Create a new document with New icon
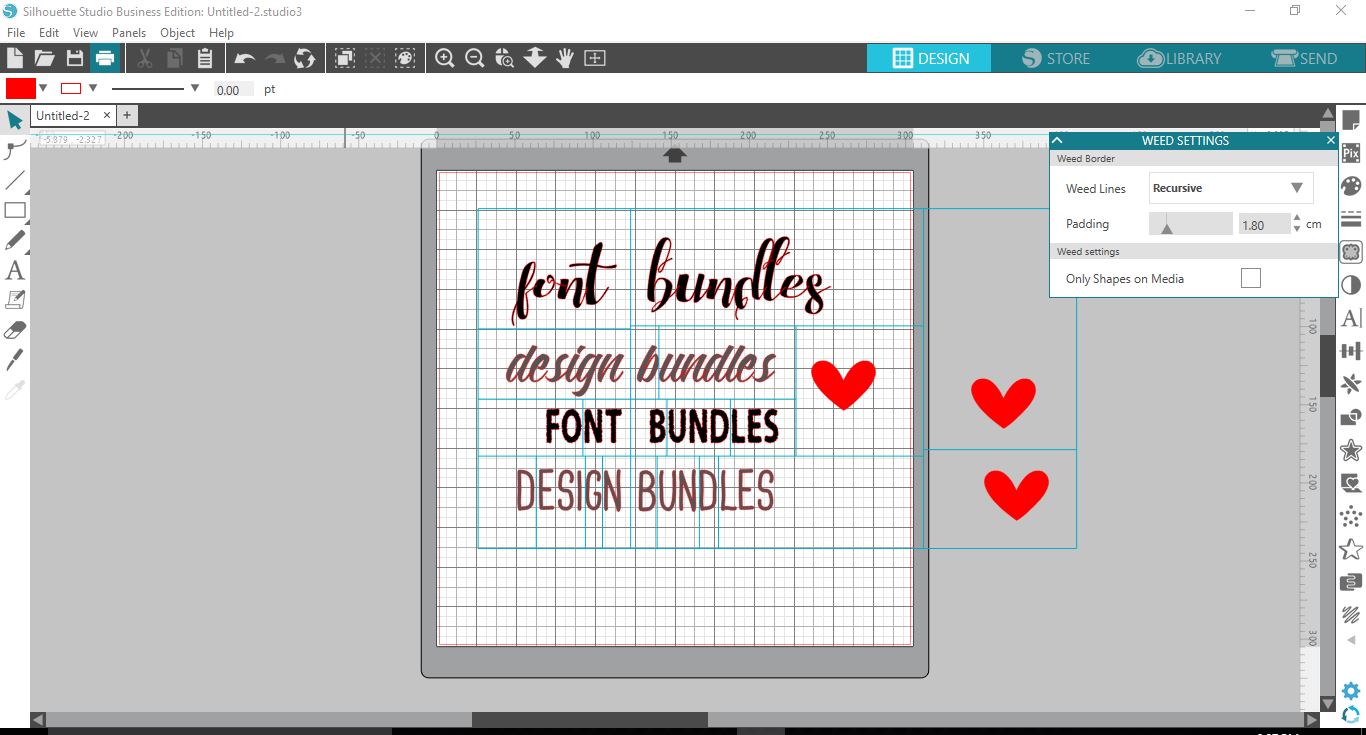Image resolution: width=1366 pixels, height=735 pixels. coord(14,58)
